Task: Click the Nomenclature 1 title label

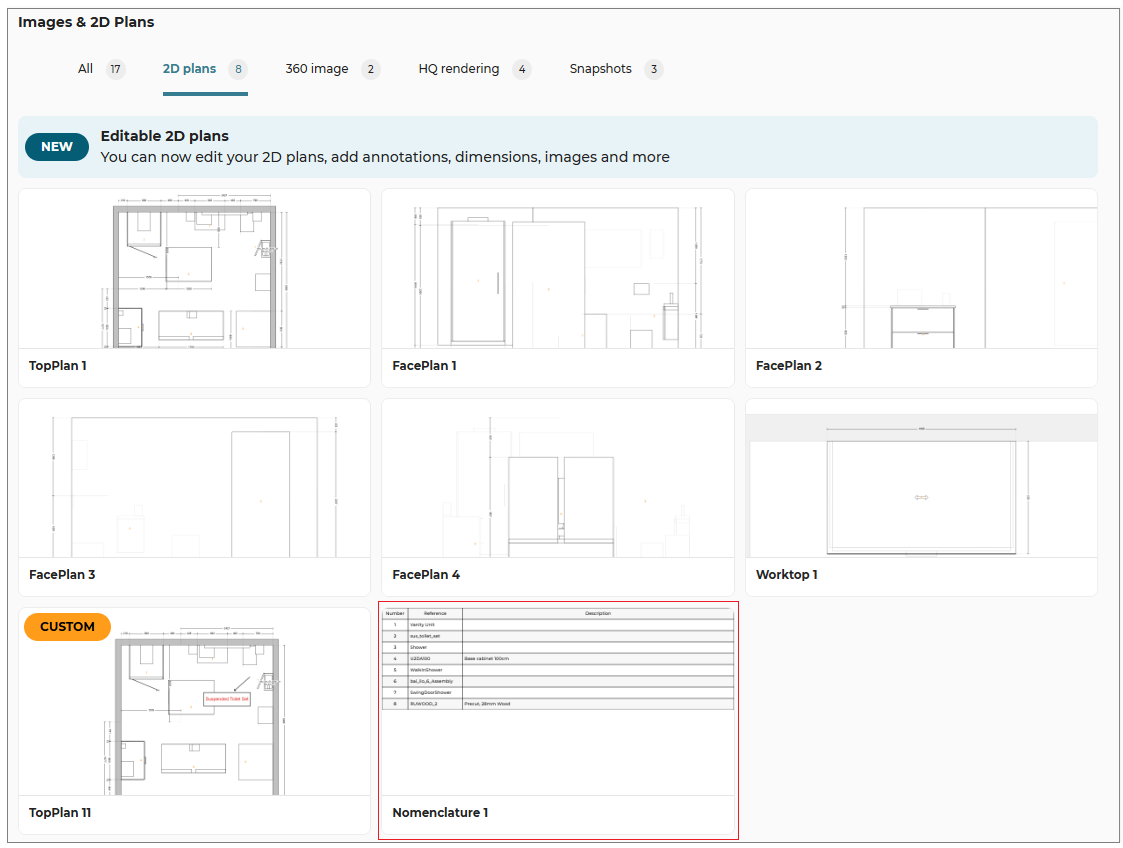Action: pos(440,813)
